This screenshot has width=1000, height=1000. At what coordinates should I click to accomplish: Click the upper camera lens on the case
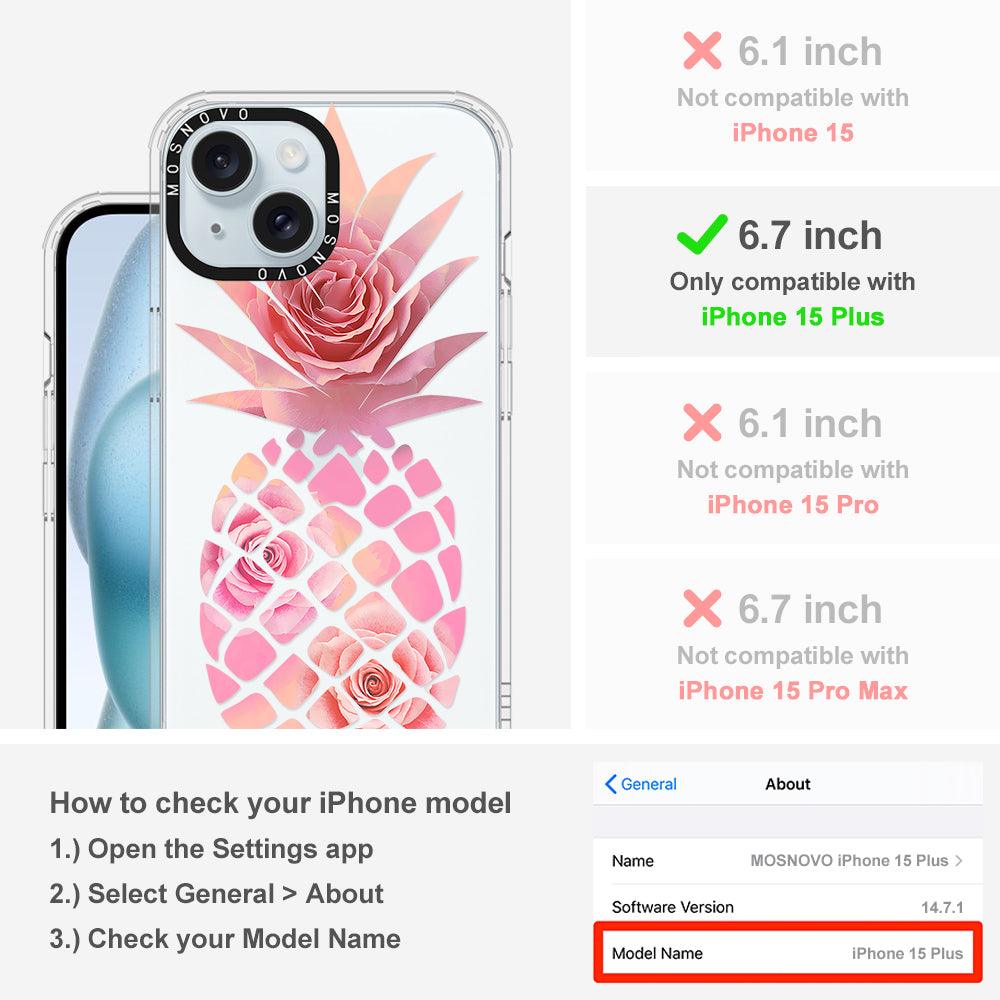point(223,159)
